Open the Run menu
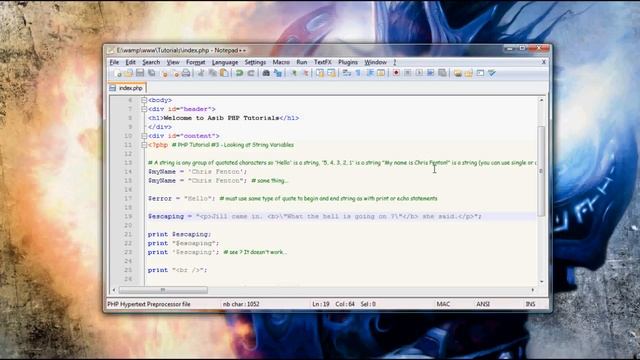640x360 pixels. (302, 62)
